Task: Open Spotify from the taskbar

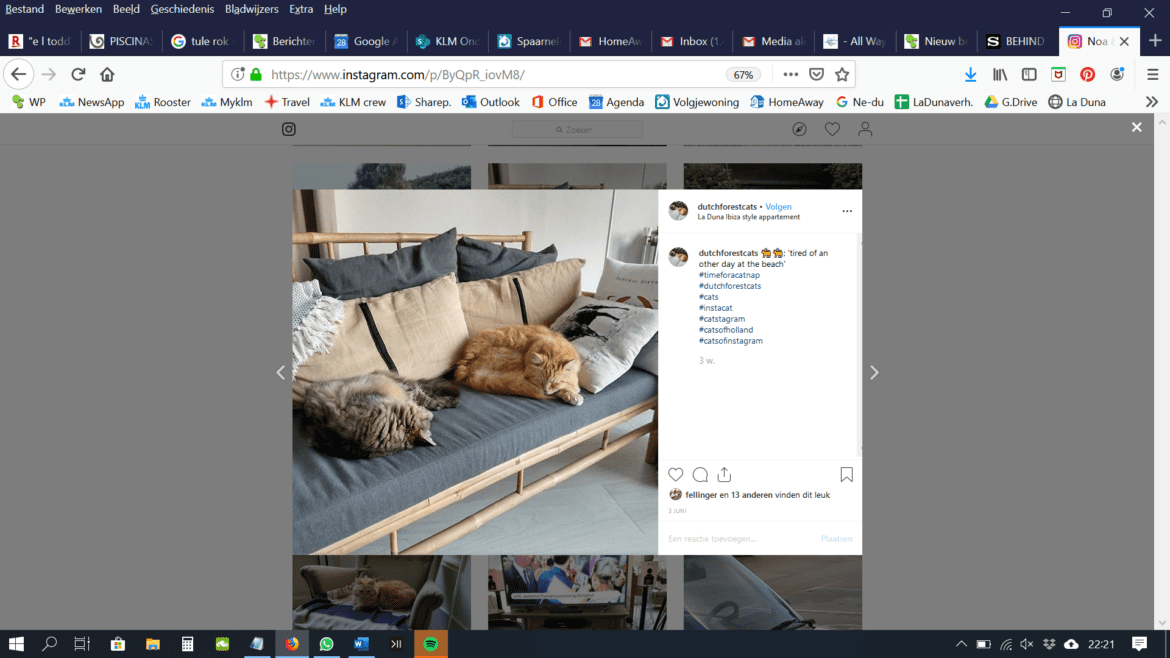Action: pos(431,644)
